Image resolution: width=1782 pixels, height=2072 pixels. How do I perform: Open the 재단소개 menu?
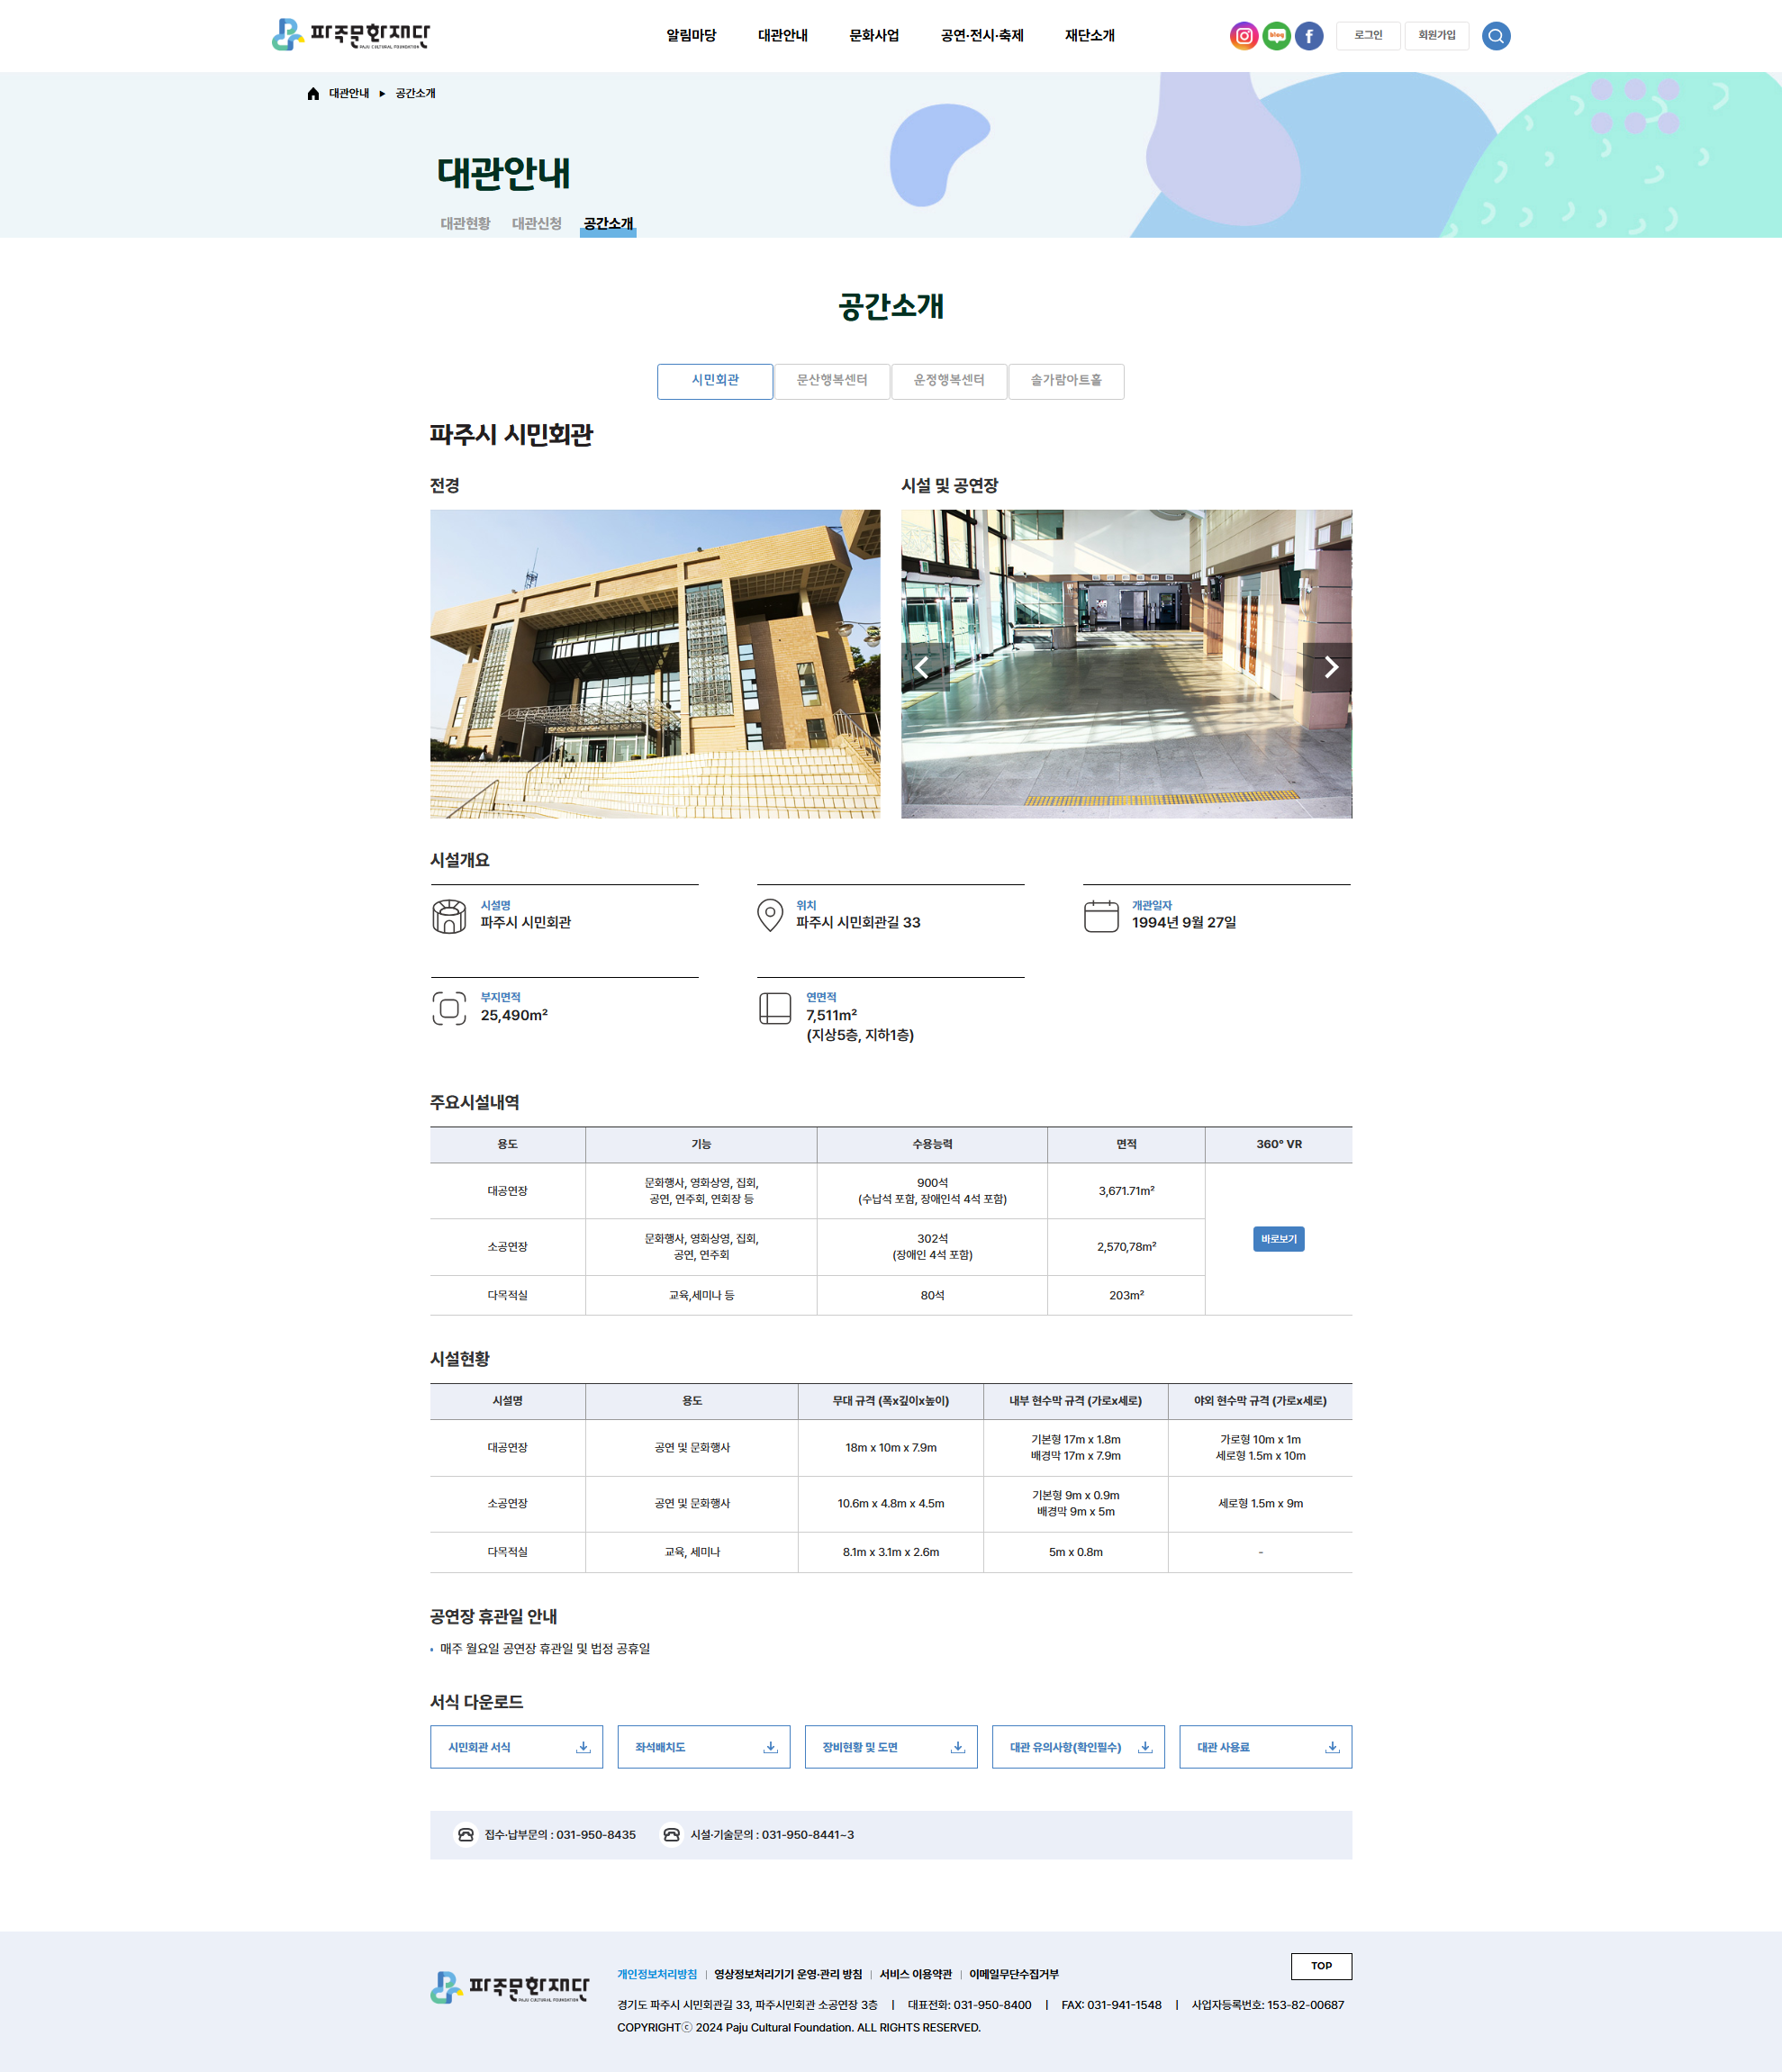pyautogui.click(x=1090, y=36)
